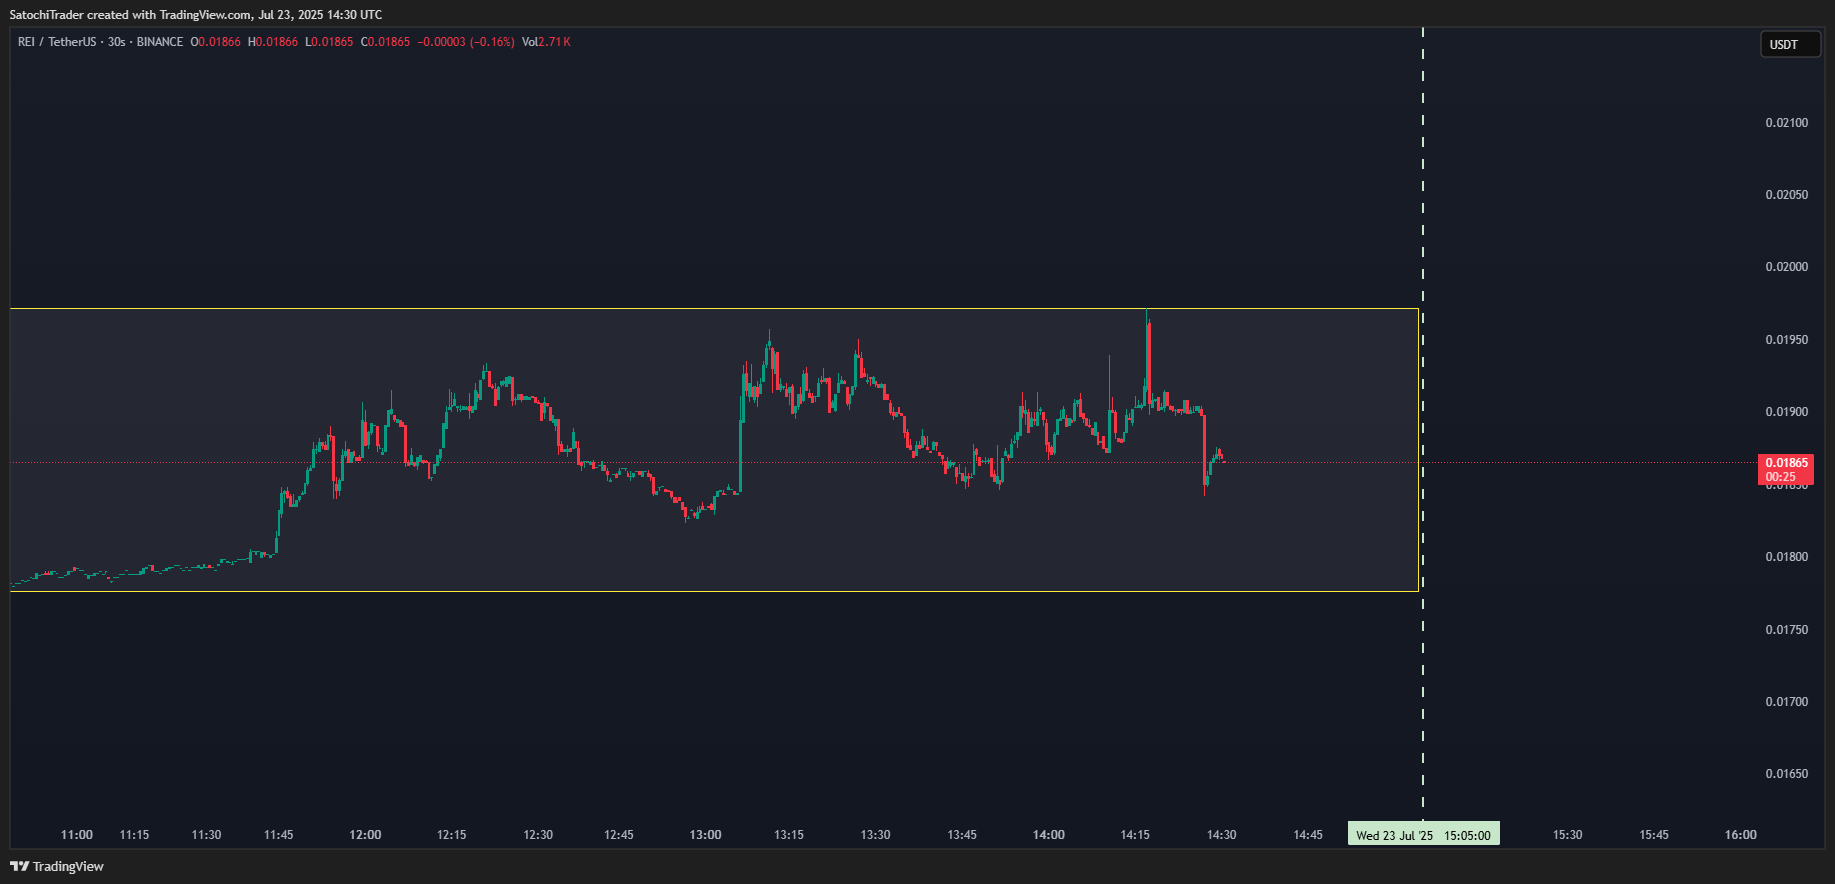Click the highlighted Wed 23 Jul '25 15:05:00 time label

coord(1423,835)
